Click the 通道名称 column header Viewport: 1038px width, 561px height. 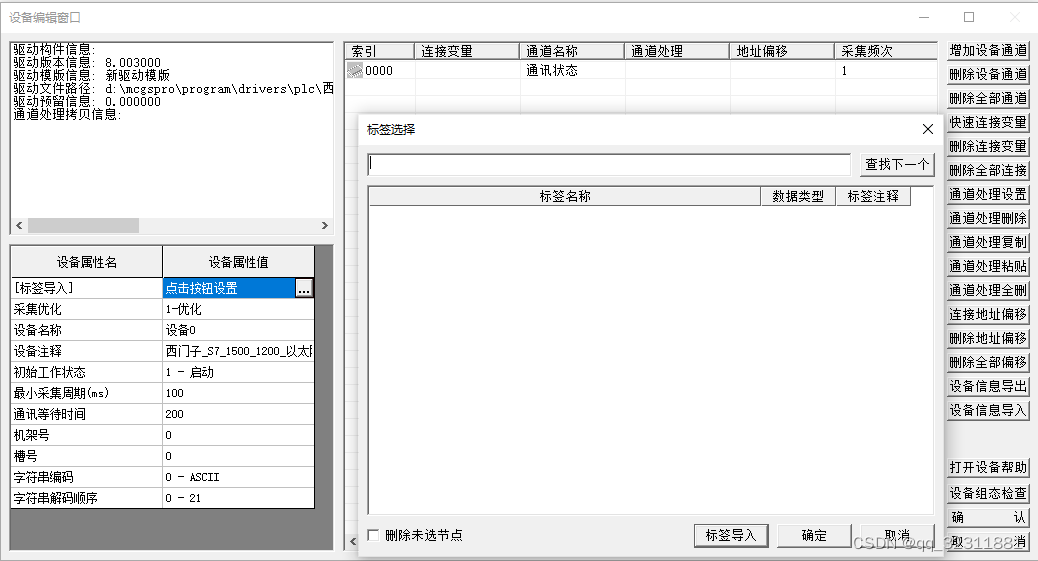(x=572, y=51)
